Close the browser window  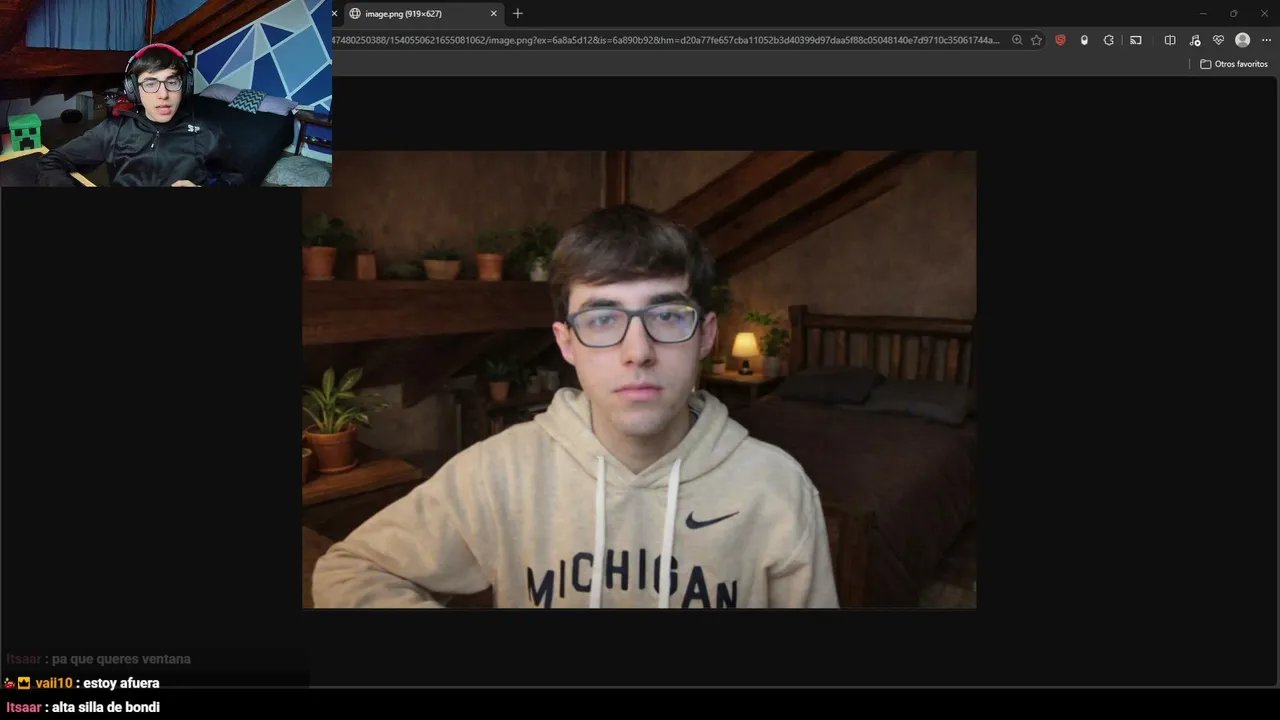[x=1264, y=13]
